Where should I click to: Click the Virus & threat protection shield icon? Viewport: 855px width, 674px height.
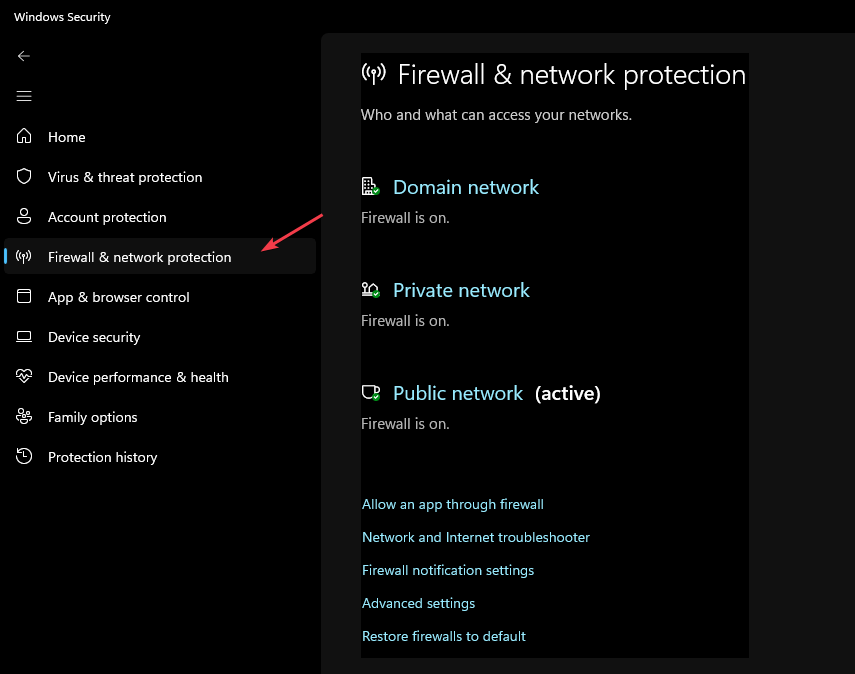(24, 176)
